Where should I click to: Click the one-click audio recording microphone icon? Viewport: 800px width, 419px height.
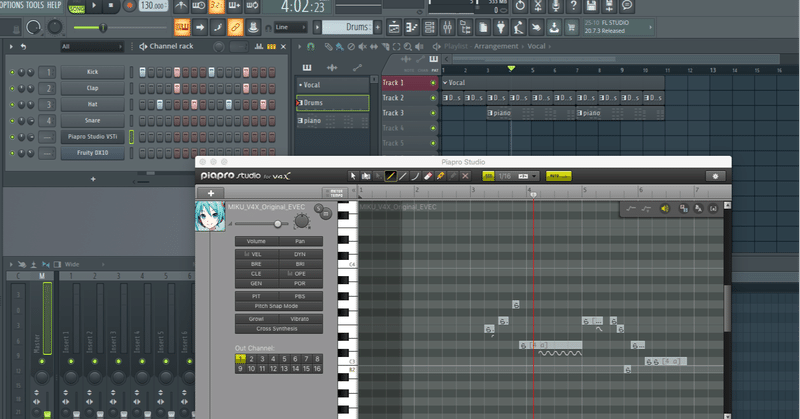click(556, 6)
